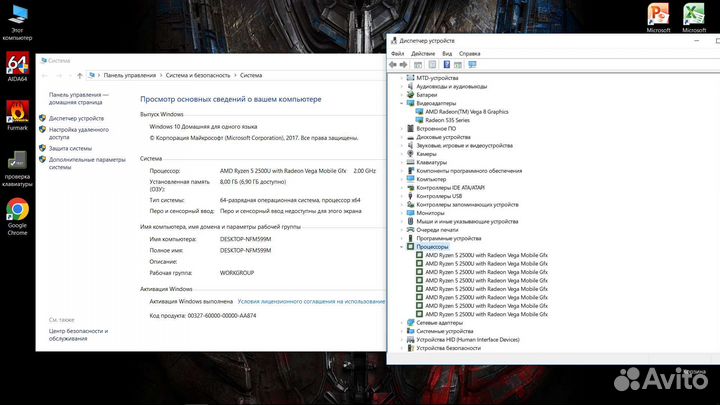Collapse the Процессоры node

(x=402, y=247)
